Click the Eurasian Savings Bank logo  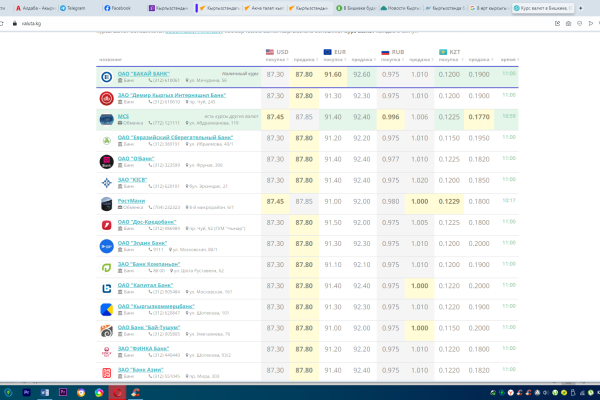tap(106, 140)
